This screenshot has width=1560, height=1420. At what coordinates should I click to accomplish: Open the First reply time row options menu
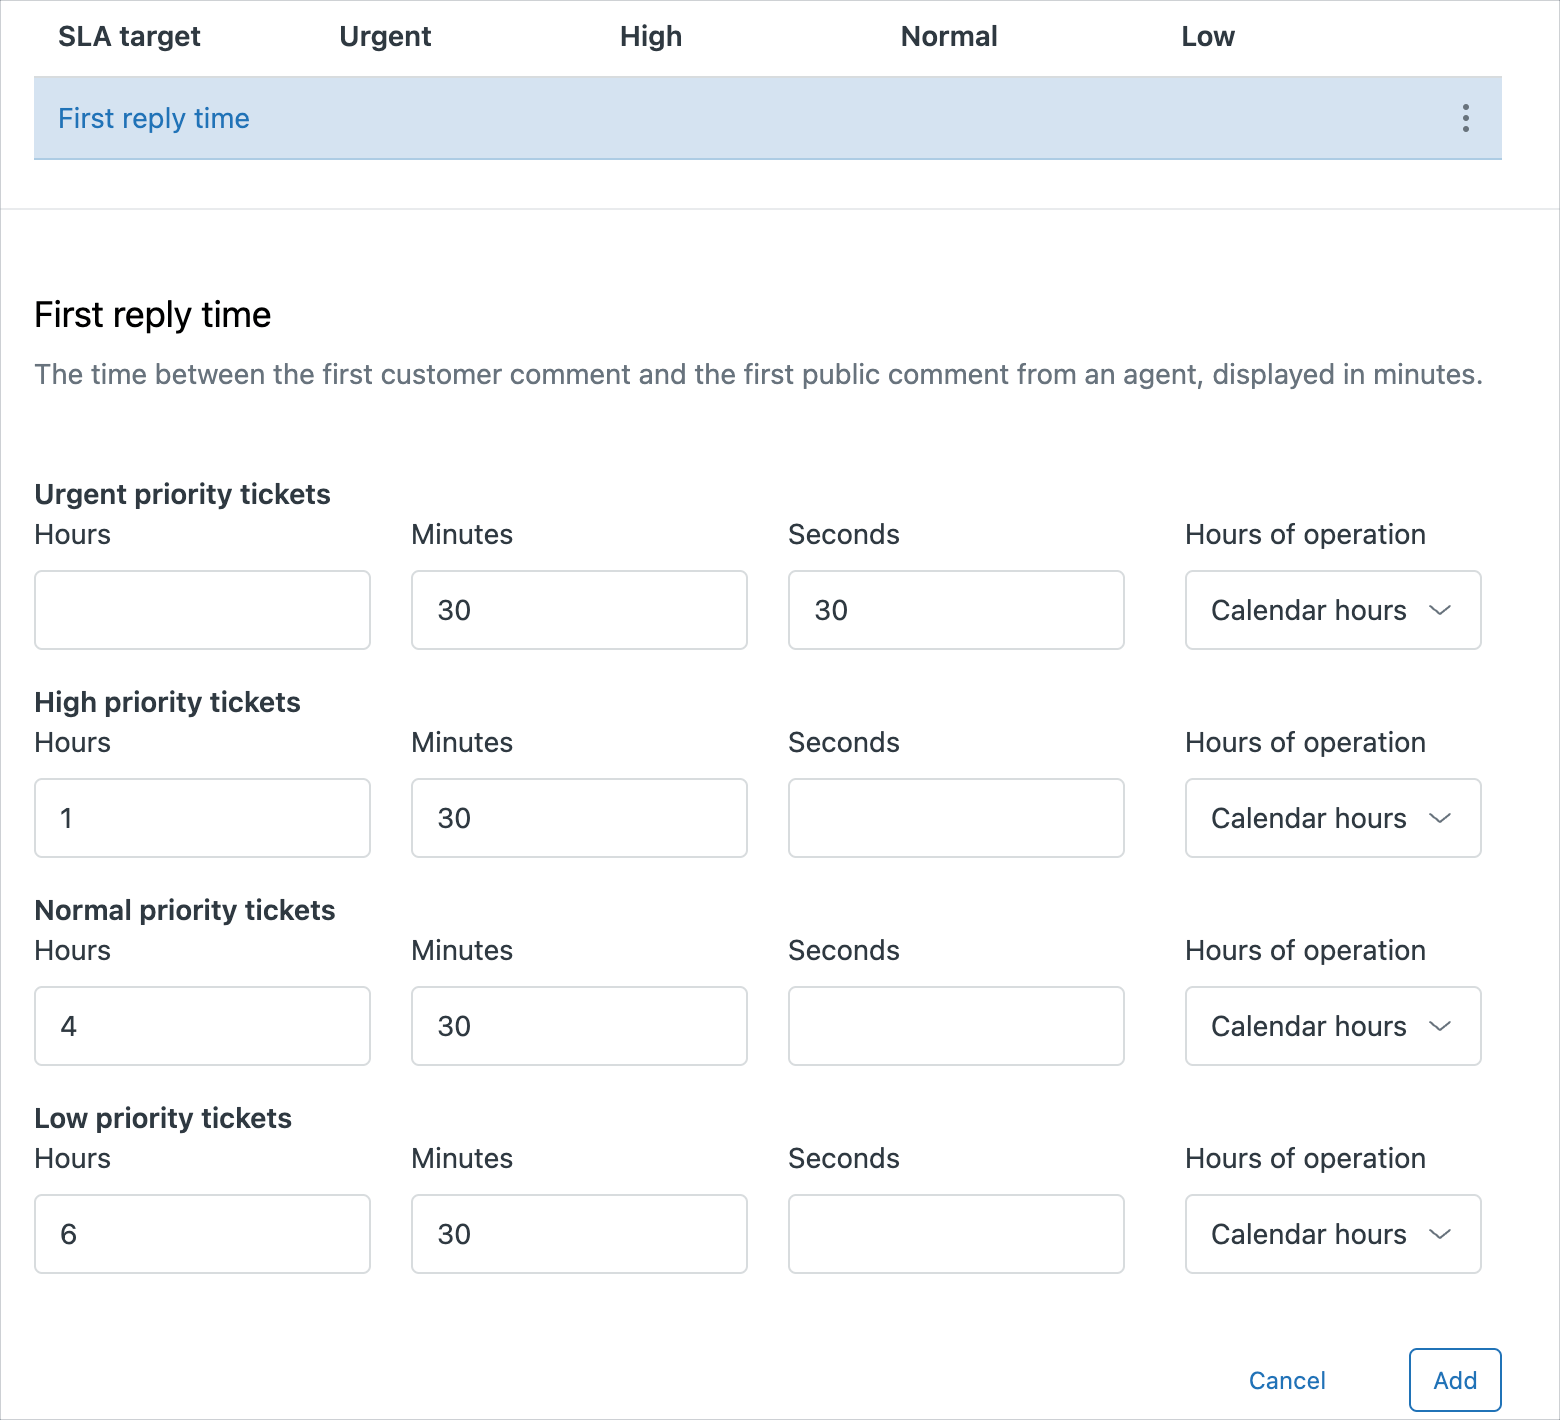1465,118
